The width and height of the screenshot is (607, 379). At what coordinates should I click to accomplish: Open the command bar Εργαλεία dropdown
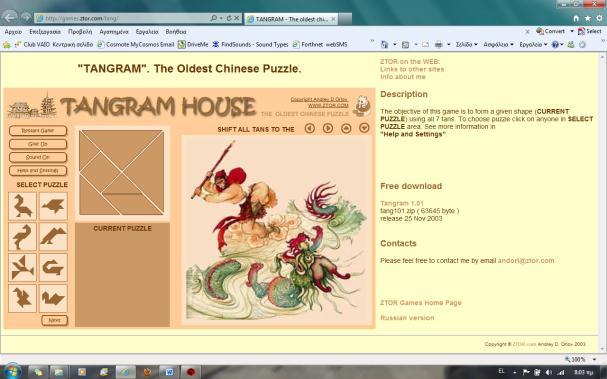[533, 45]
